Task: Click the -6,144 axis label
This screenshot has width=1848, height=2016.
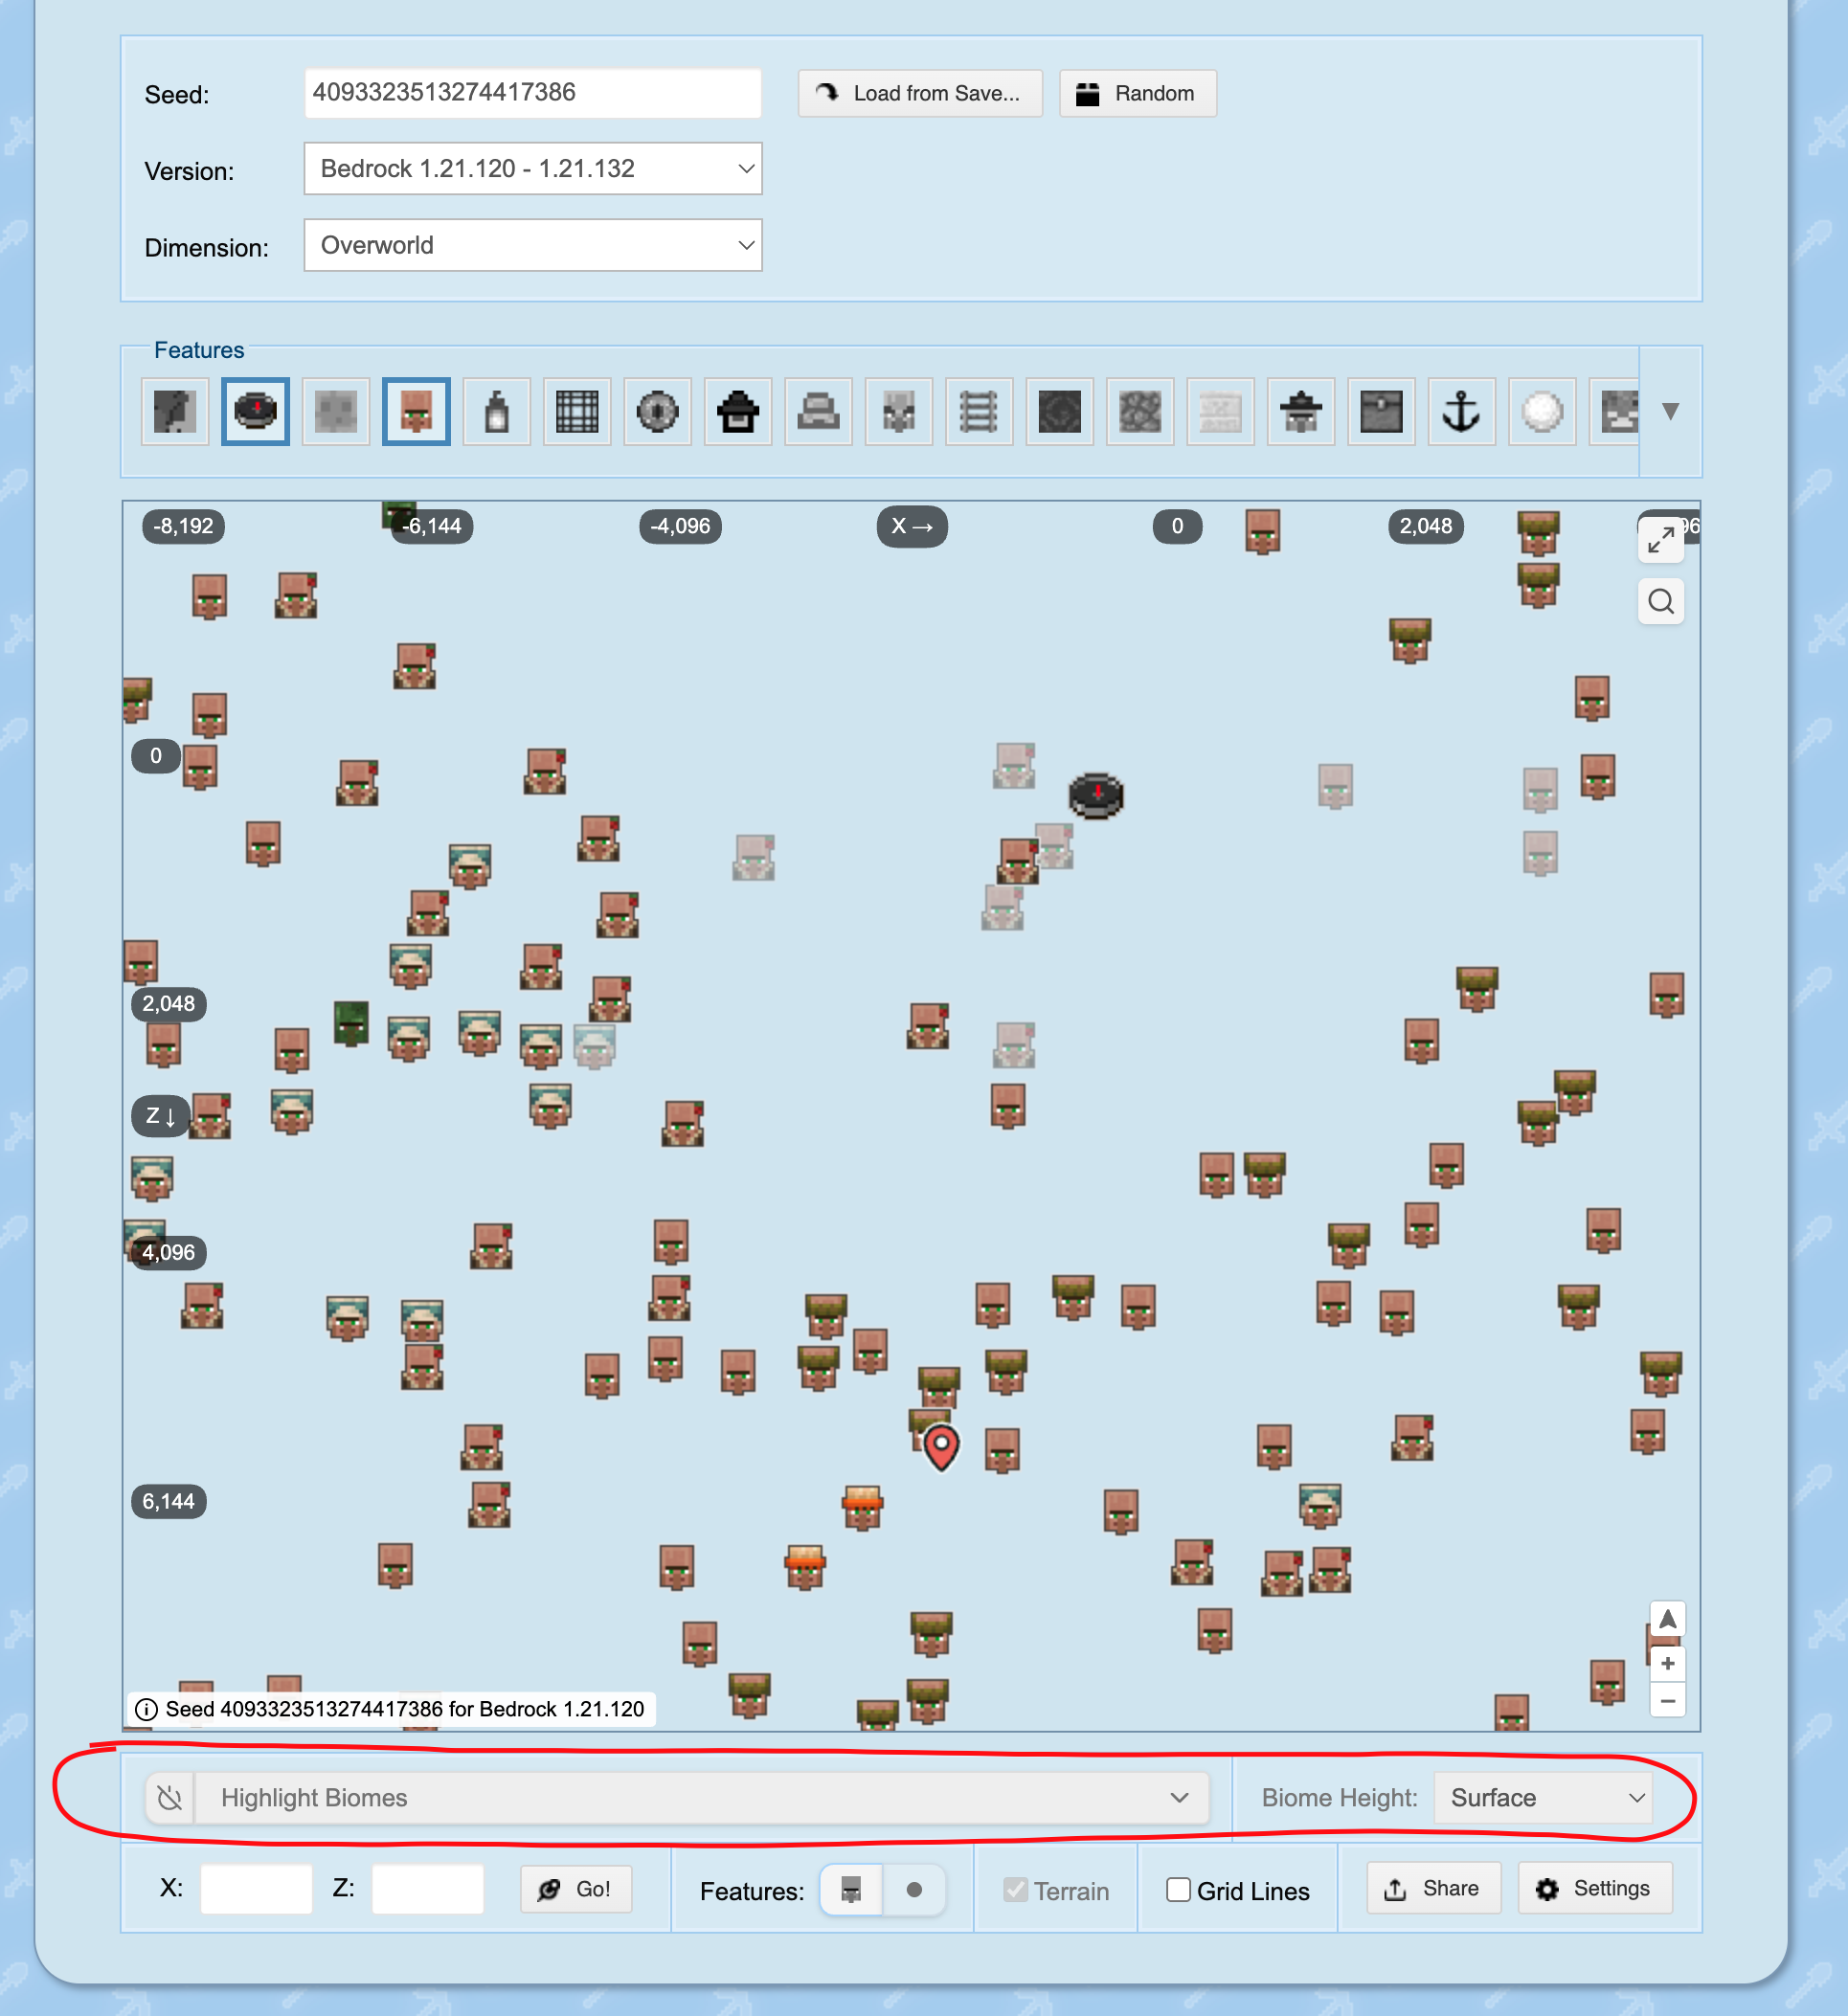Action: coord(432,526)
